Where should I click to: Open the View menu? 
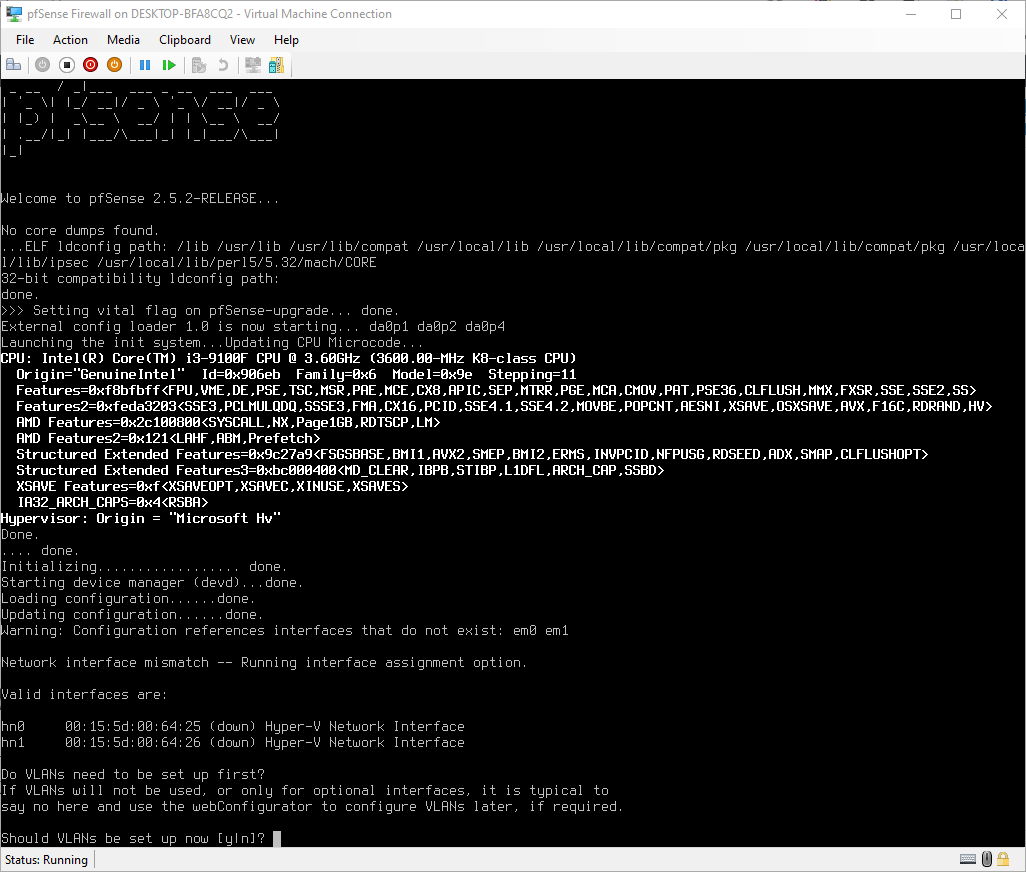coord(242,40)
